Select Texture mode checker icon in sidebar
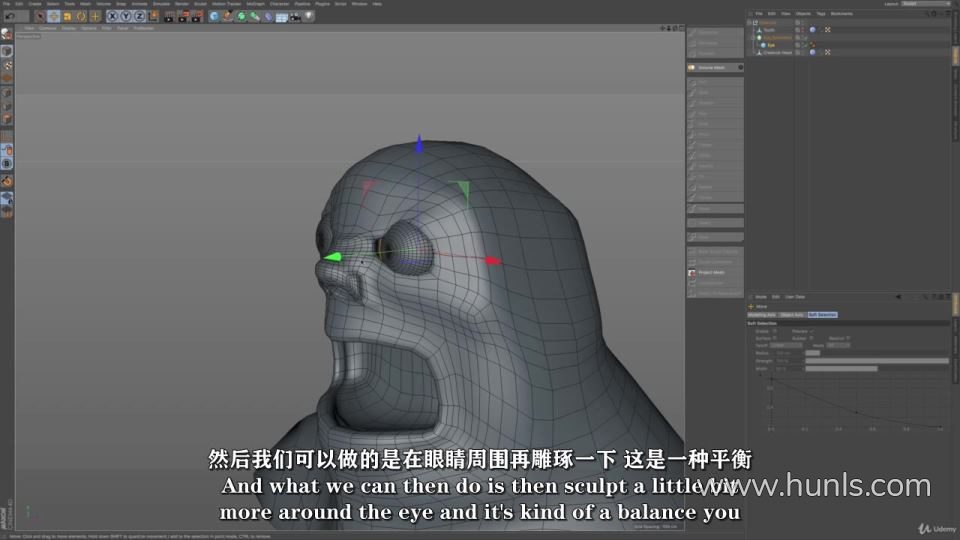Image resolution: width=960 pixels, height=540 pixels. coord(7,66)
